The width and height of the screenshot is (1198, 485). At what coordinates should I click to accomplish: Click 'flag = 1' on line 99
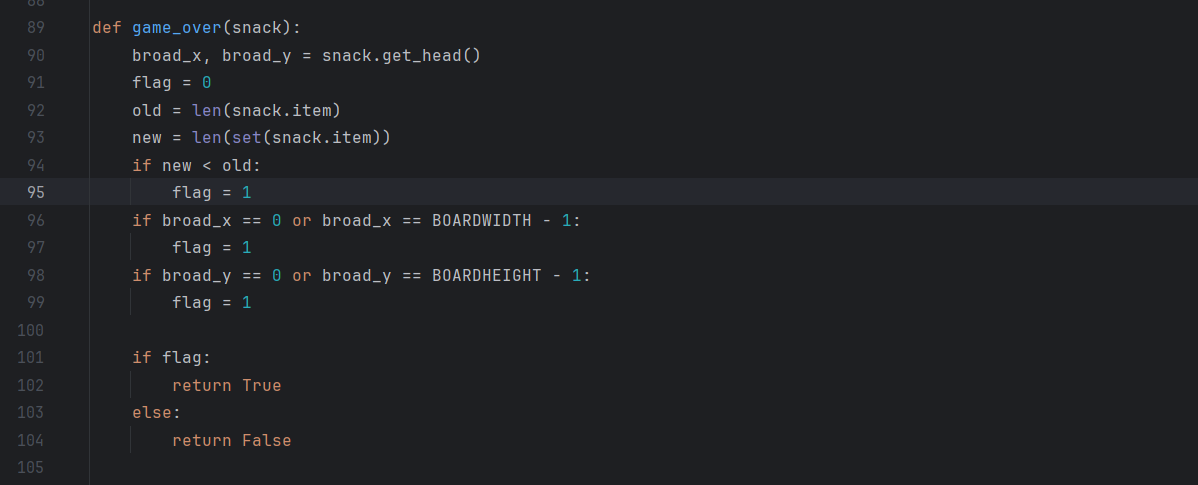point(212,303)
